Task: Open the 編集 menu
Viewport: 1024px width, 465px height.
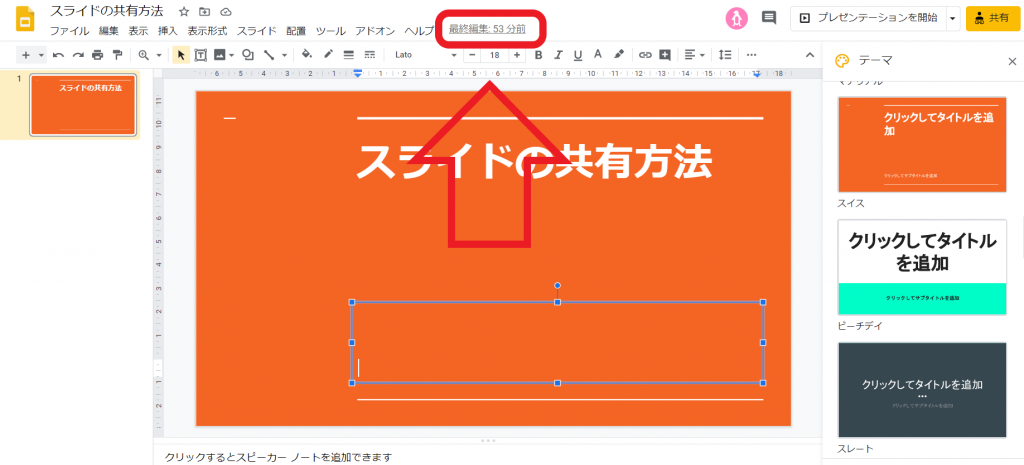Action: (109, 31)
